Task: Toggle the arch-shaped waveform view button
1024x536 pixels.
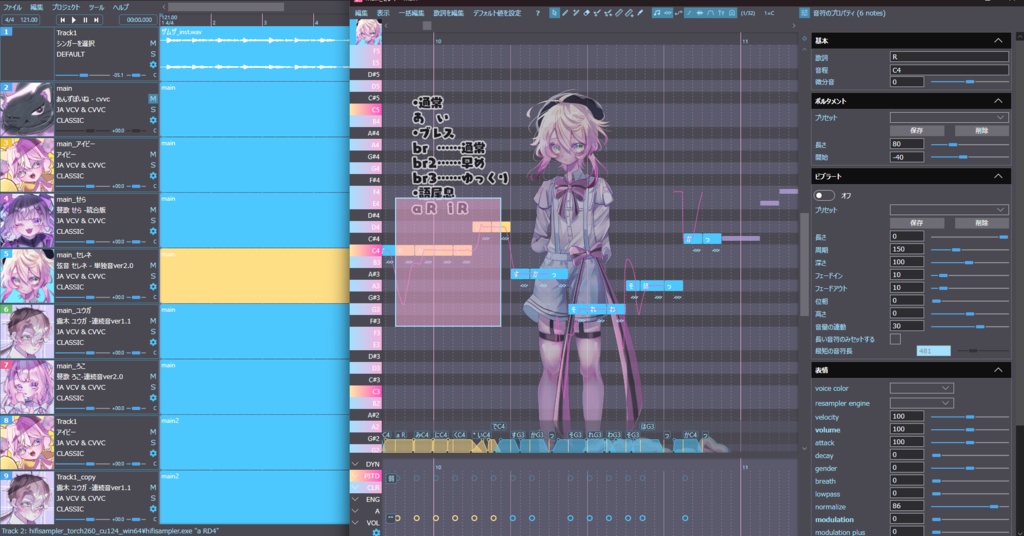Action: (x=711, y=13)
